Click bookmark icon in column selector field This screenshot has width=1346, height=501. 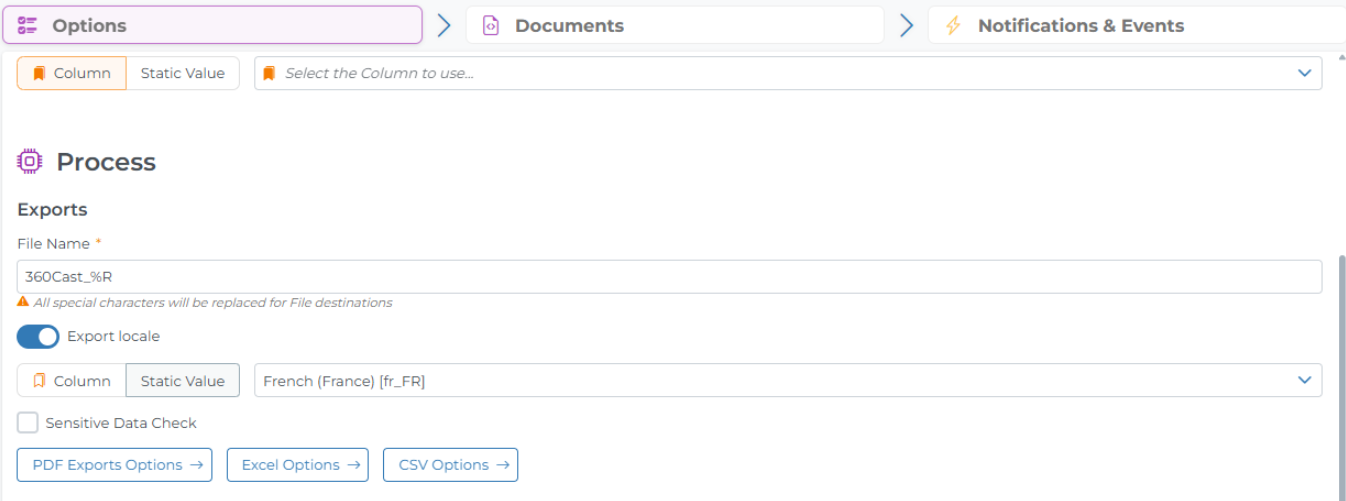[x=269, y=73]
